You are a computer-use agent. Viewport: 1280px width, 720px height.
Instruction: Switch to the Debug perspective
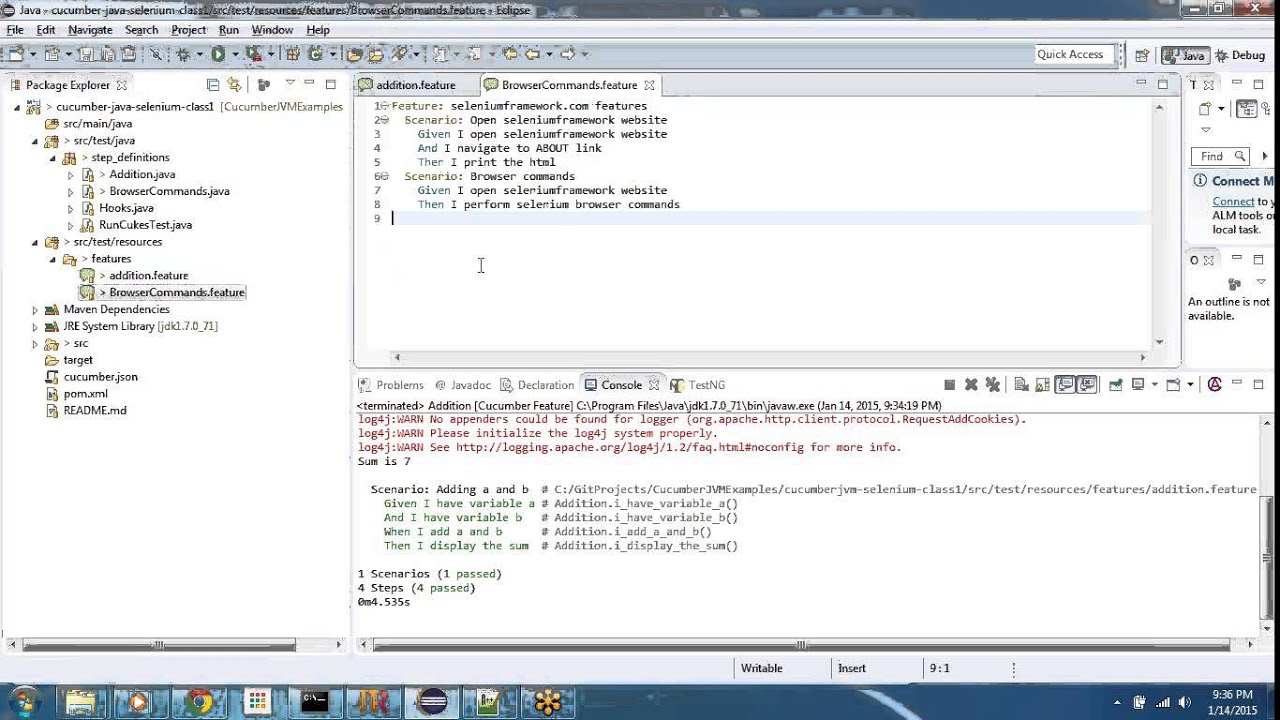[1241, 56]
